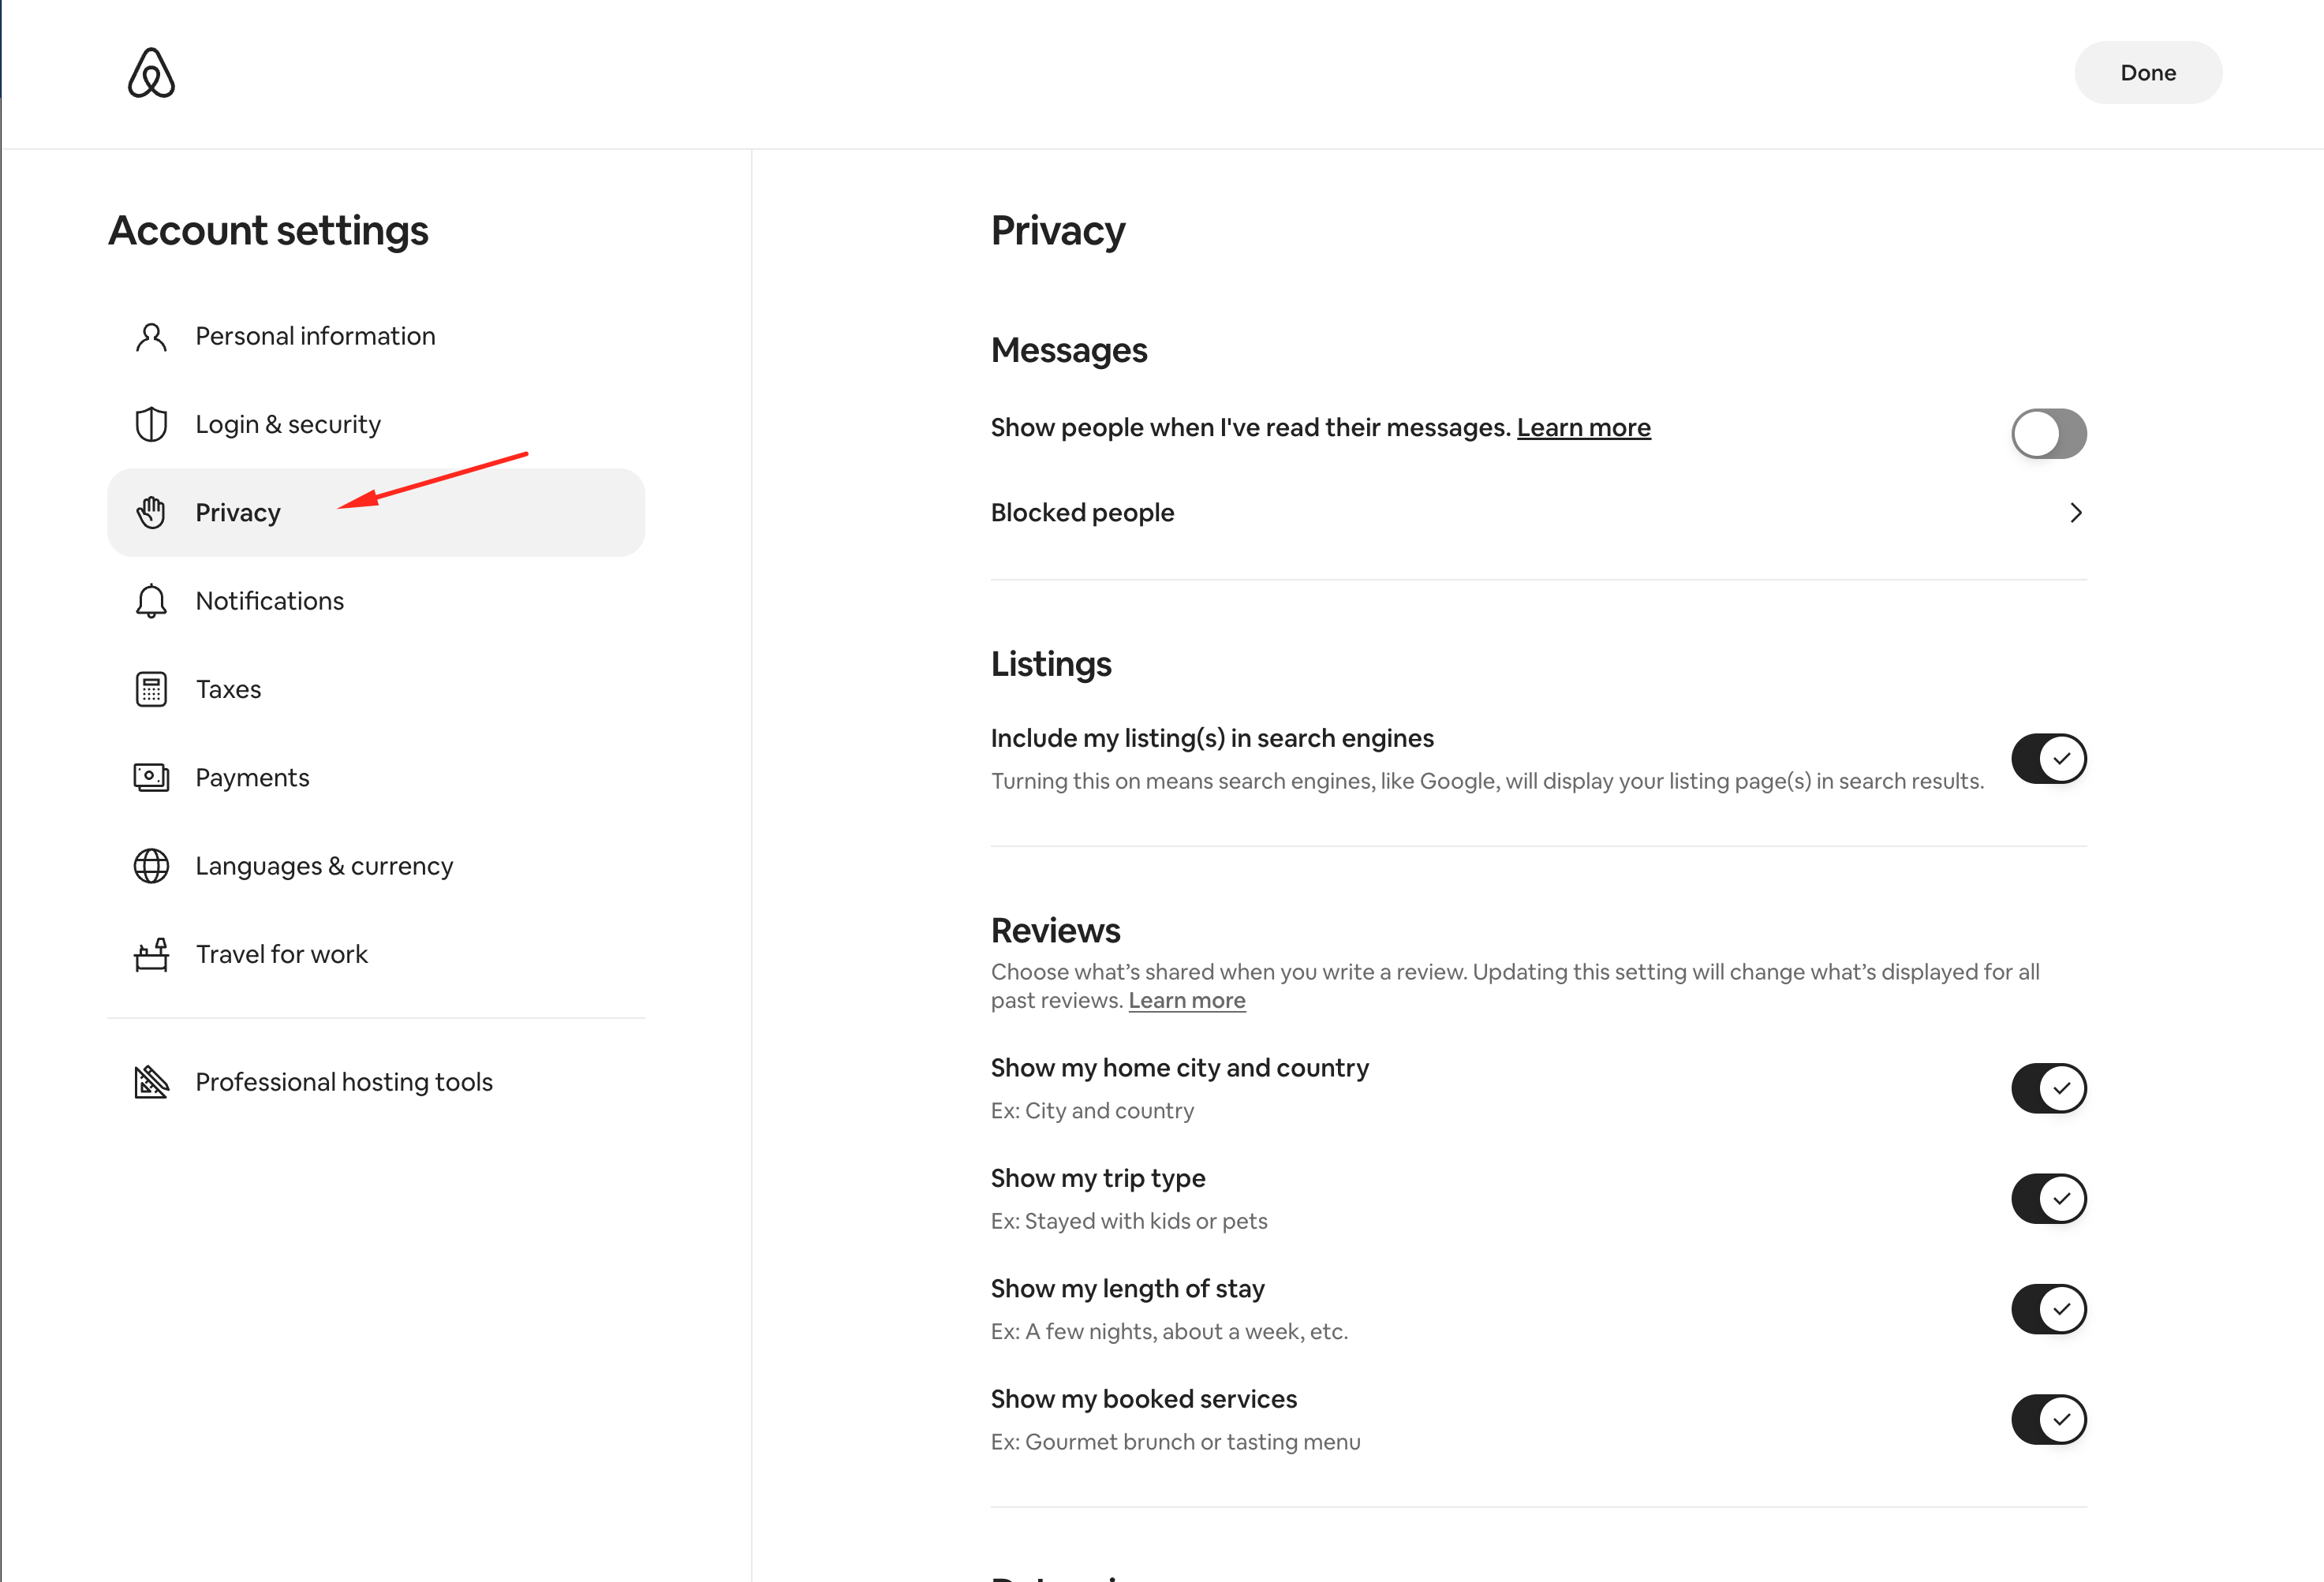Select the Languages & currency globe icon
Image resolution: width=2324 pixels, height=1582 pixels.
tap(151, 866)
